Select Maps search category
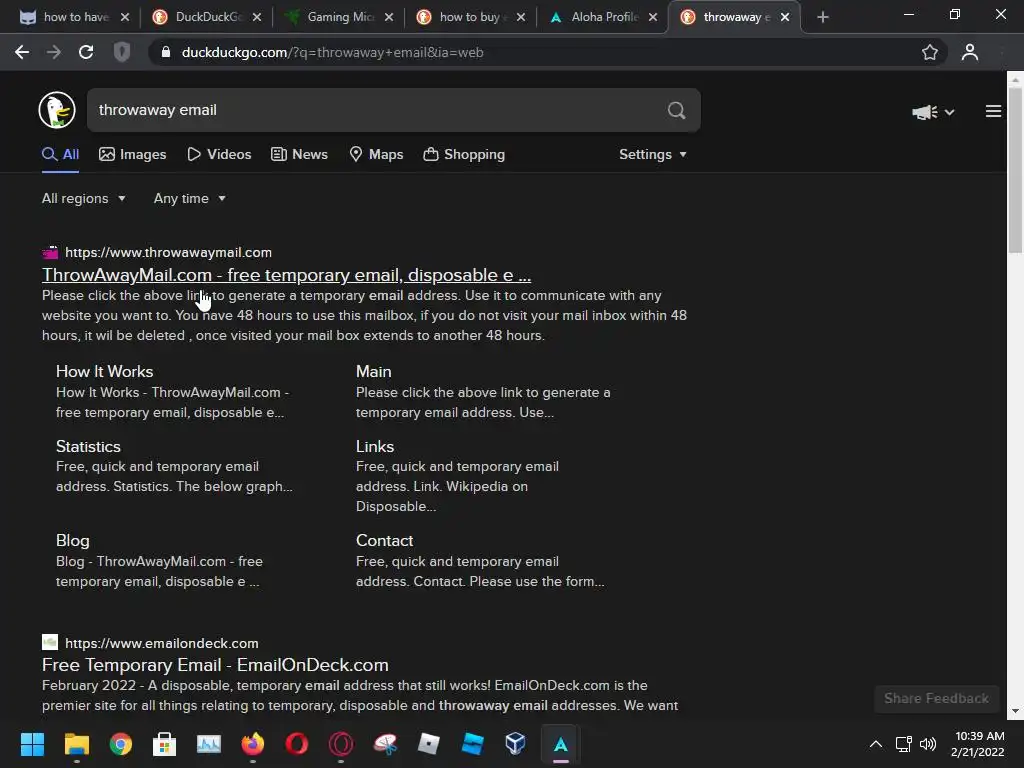Viewport: 1024px width, 768px height. click(x=376, y=155)
